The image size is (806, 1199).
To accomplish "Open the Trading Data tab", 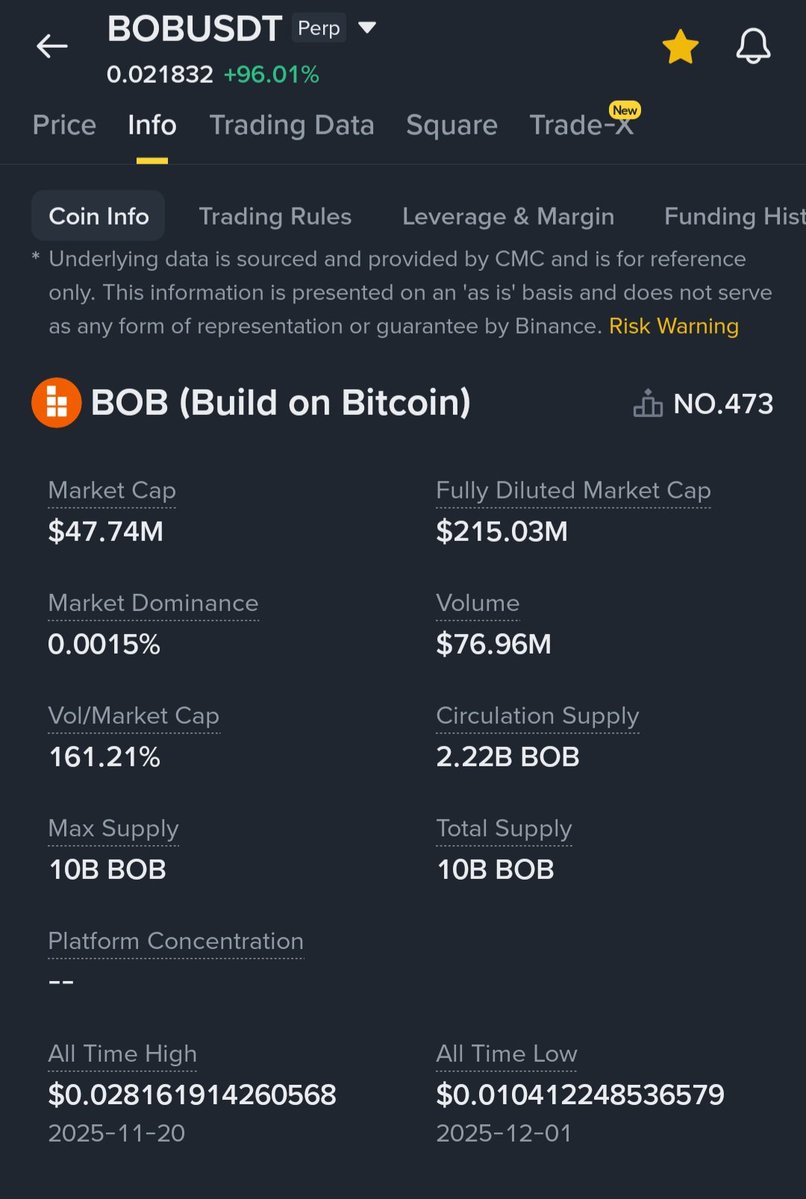I will point(291,125).
